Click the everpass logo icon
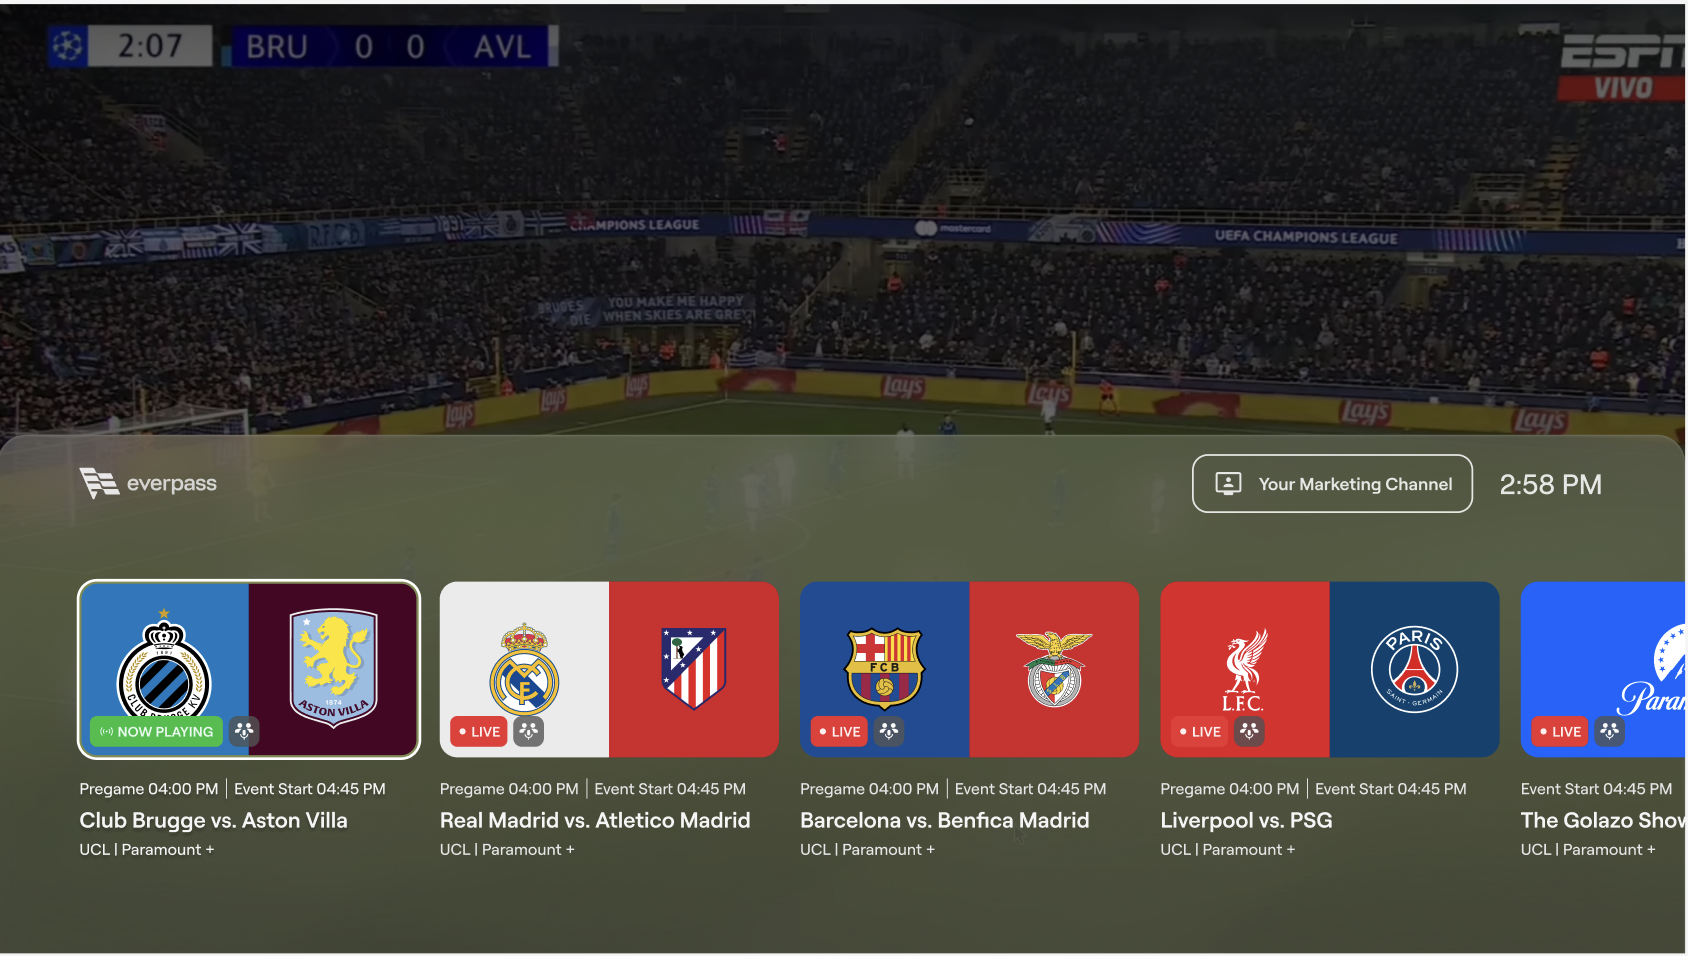The width and height of the screenshot is (1688, 956). (99, 483)
